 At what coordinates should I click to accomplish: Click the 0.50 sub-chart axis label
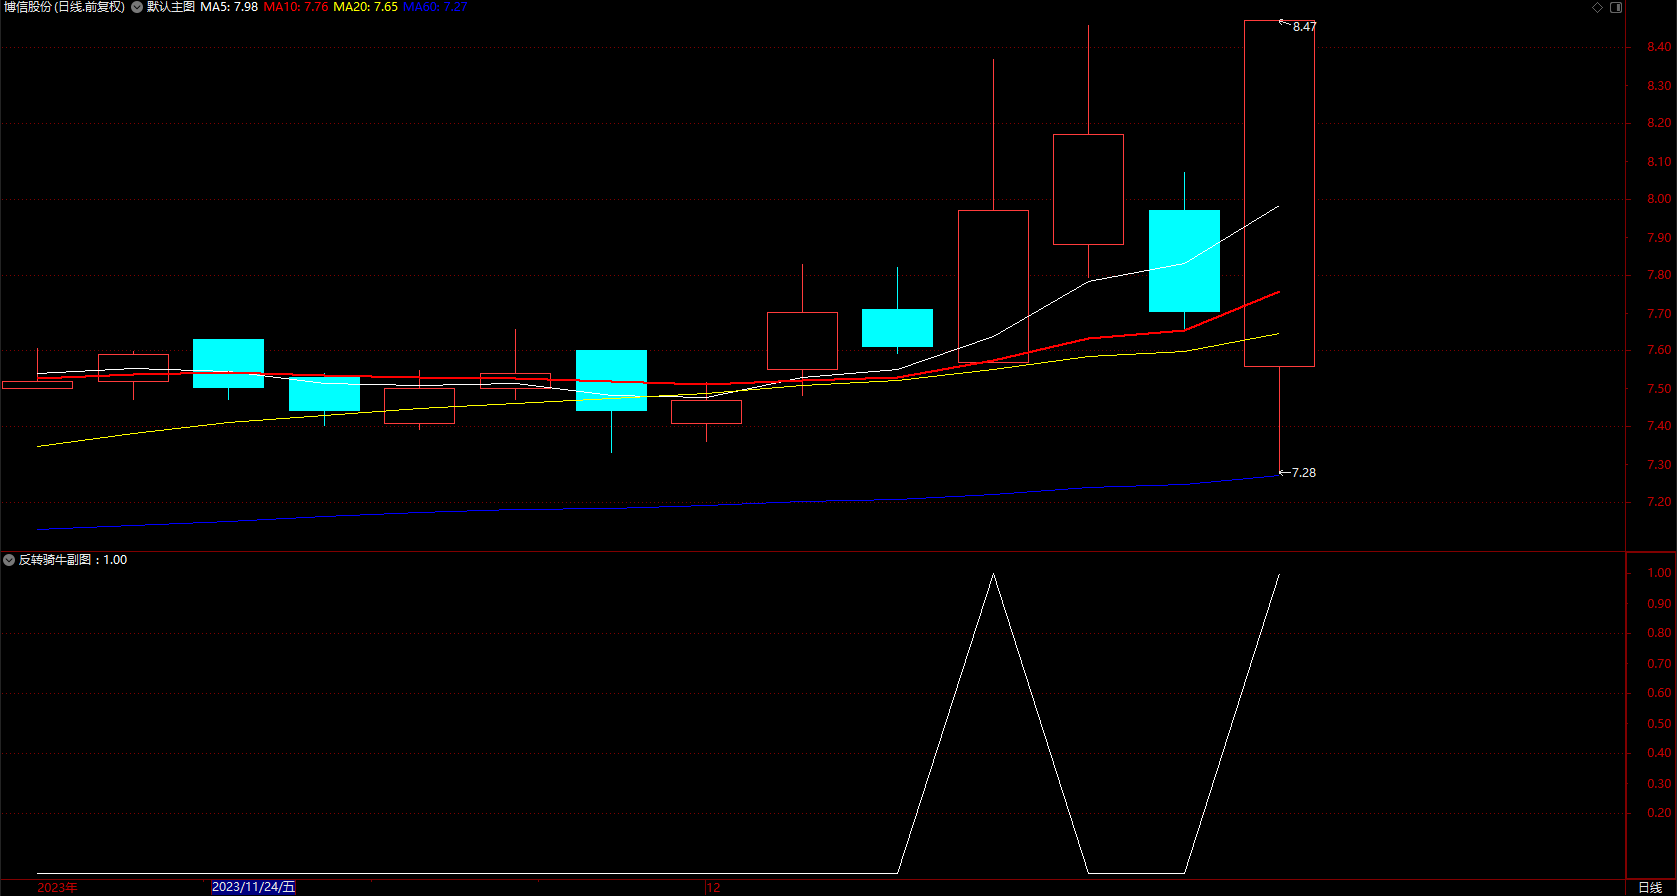1659,724
